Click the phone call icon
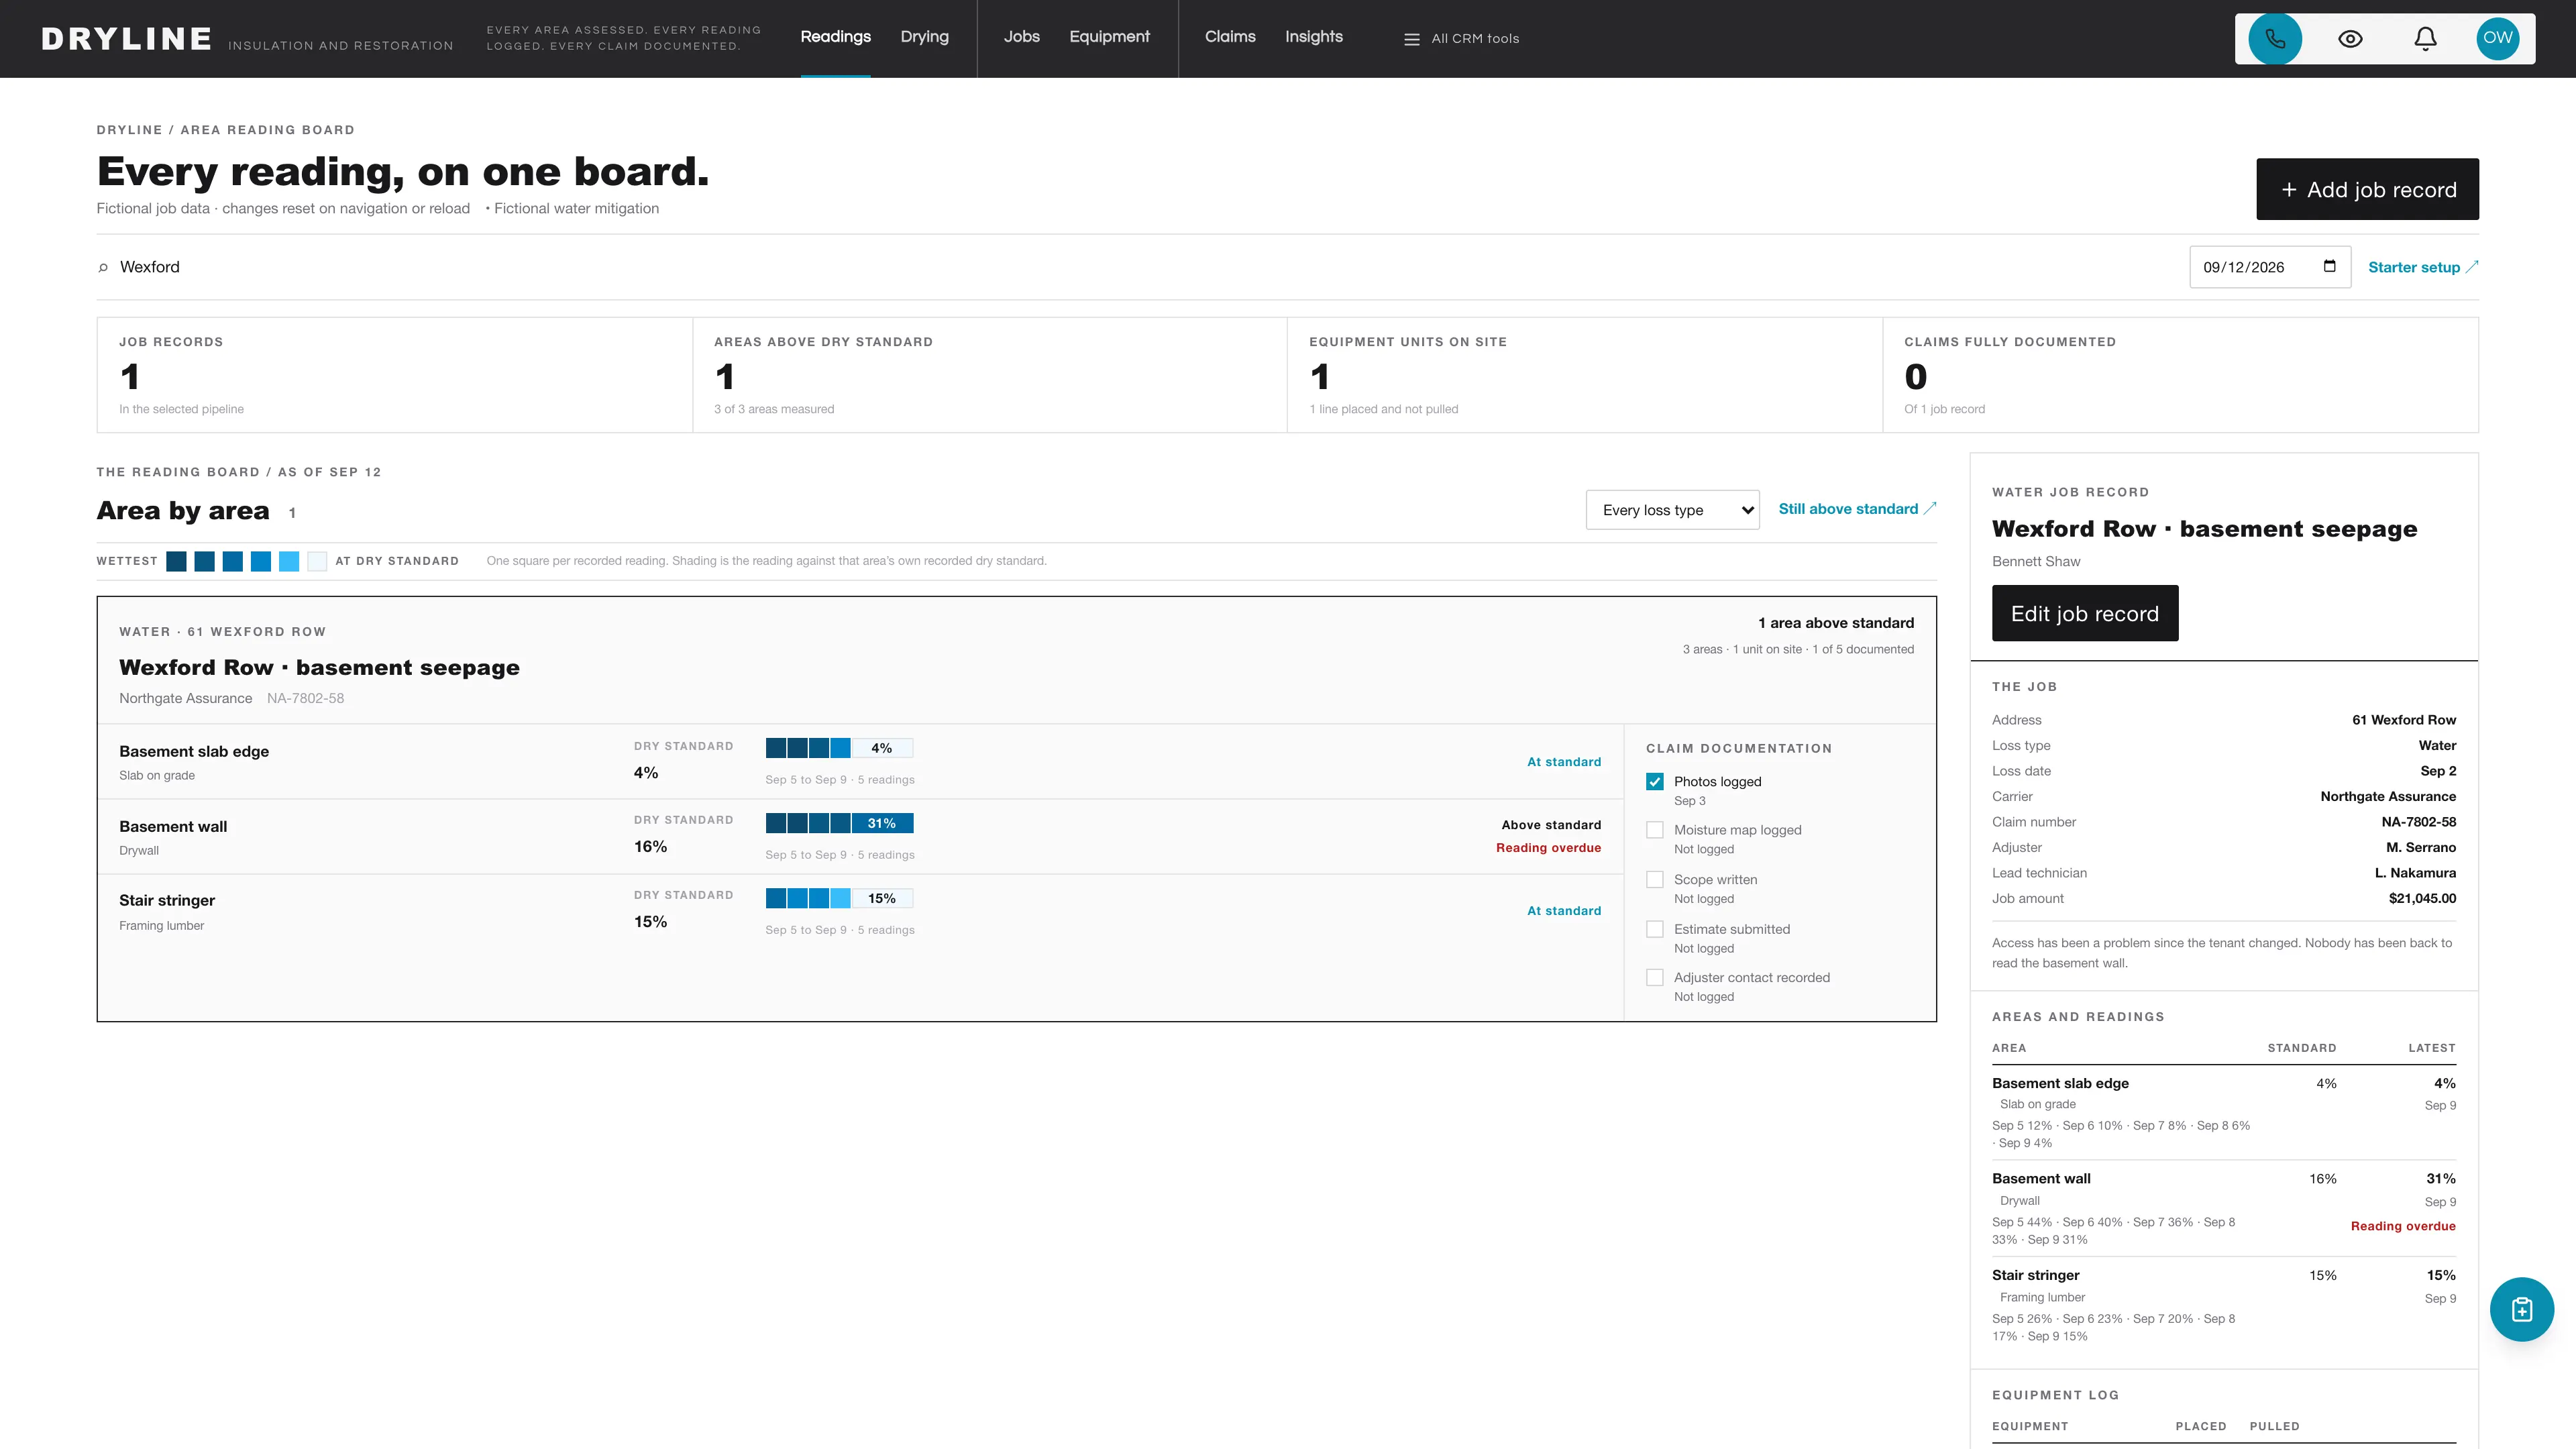2576x1449 pixels. (x=2275, y=39)
